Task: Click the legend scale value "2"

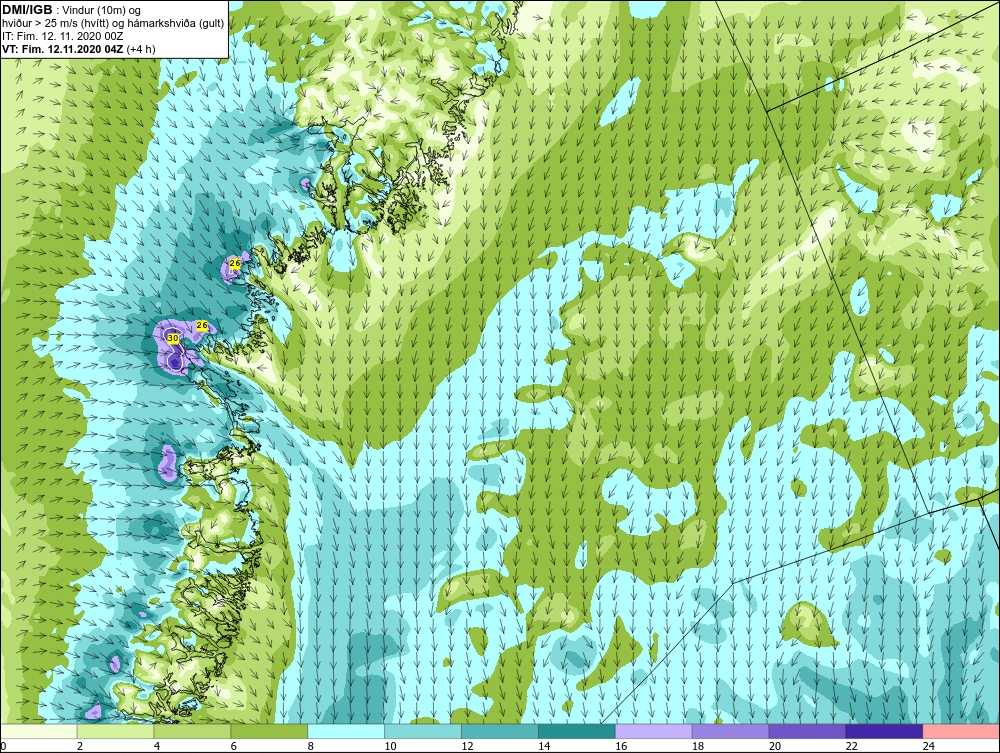Action: point(79,746)
